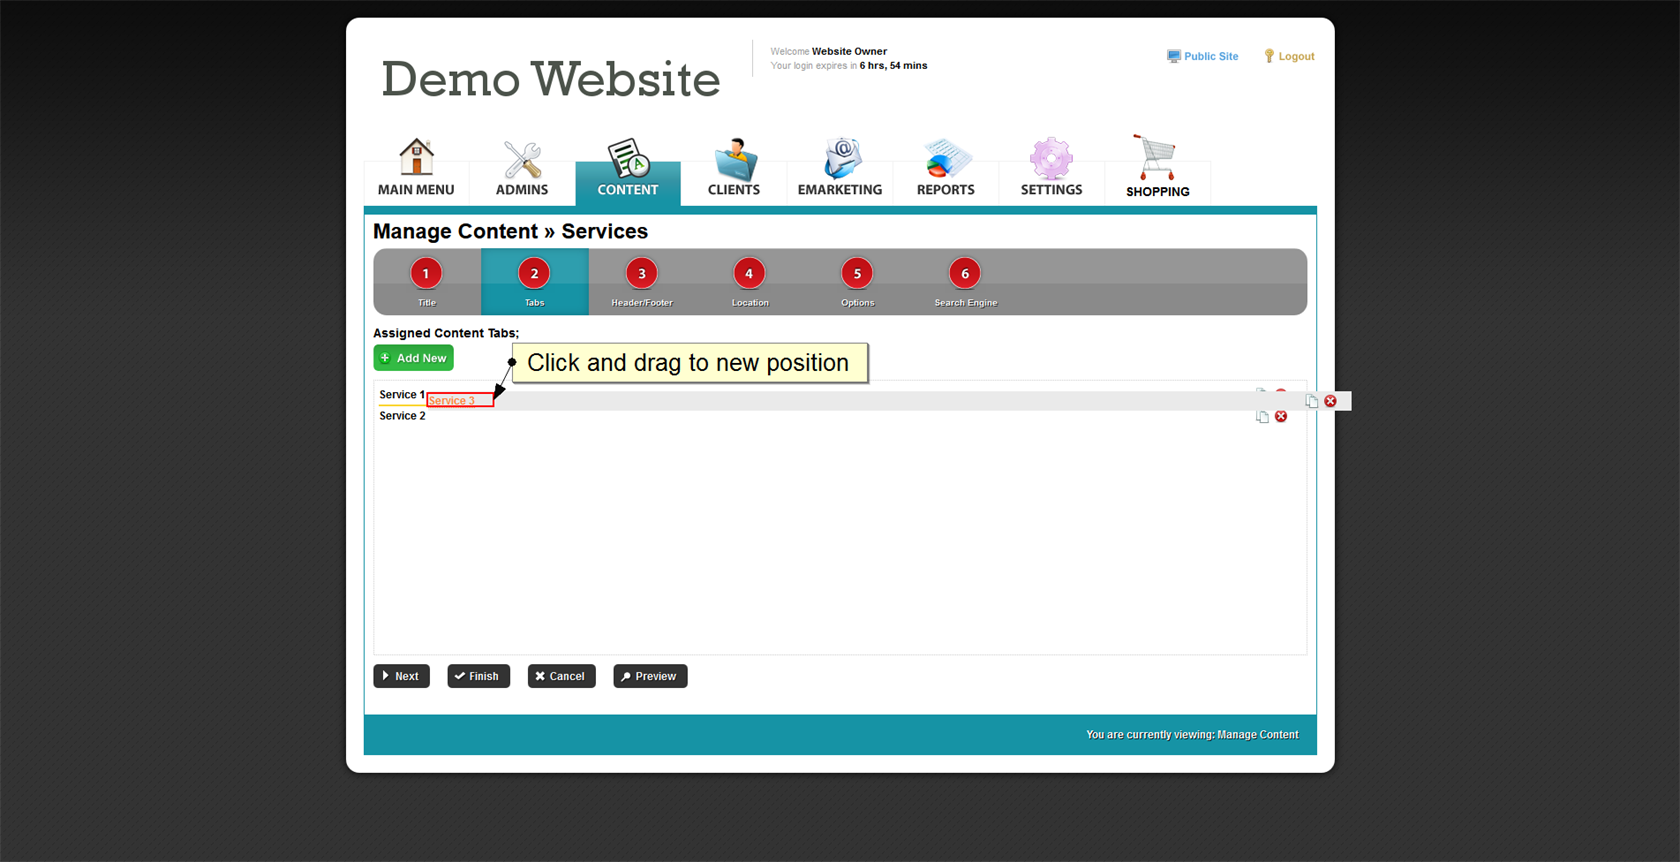Delete the dragged Service 3 tab
The image size is (1680, 862).
(1330, 401)
